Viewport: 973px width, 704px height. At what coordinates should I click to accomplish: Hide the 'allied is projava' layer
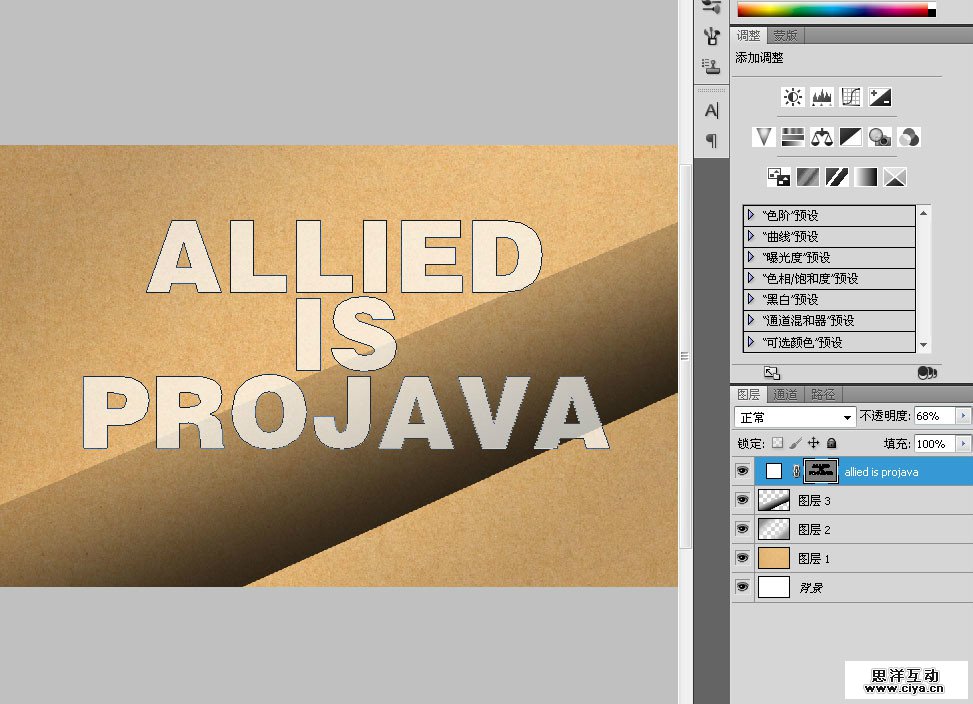click(x=742, y=471)
